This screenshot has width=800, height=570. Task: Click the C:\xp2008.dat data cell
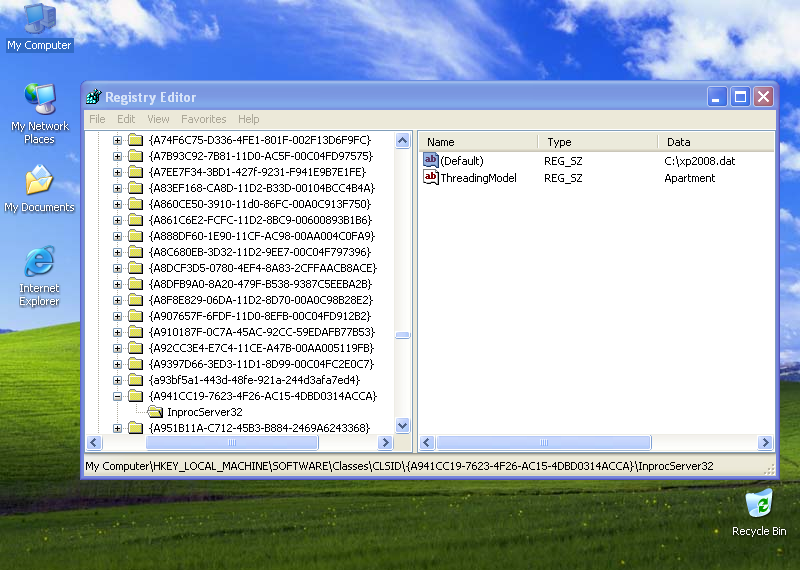(699, 161)
